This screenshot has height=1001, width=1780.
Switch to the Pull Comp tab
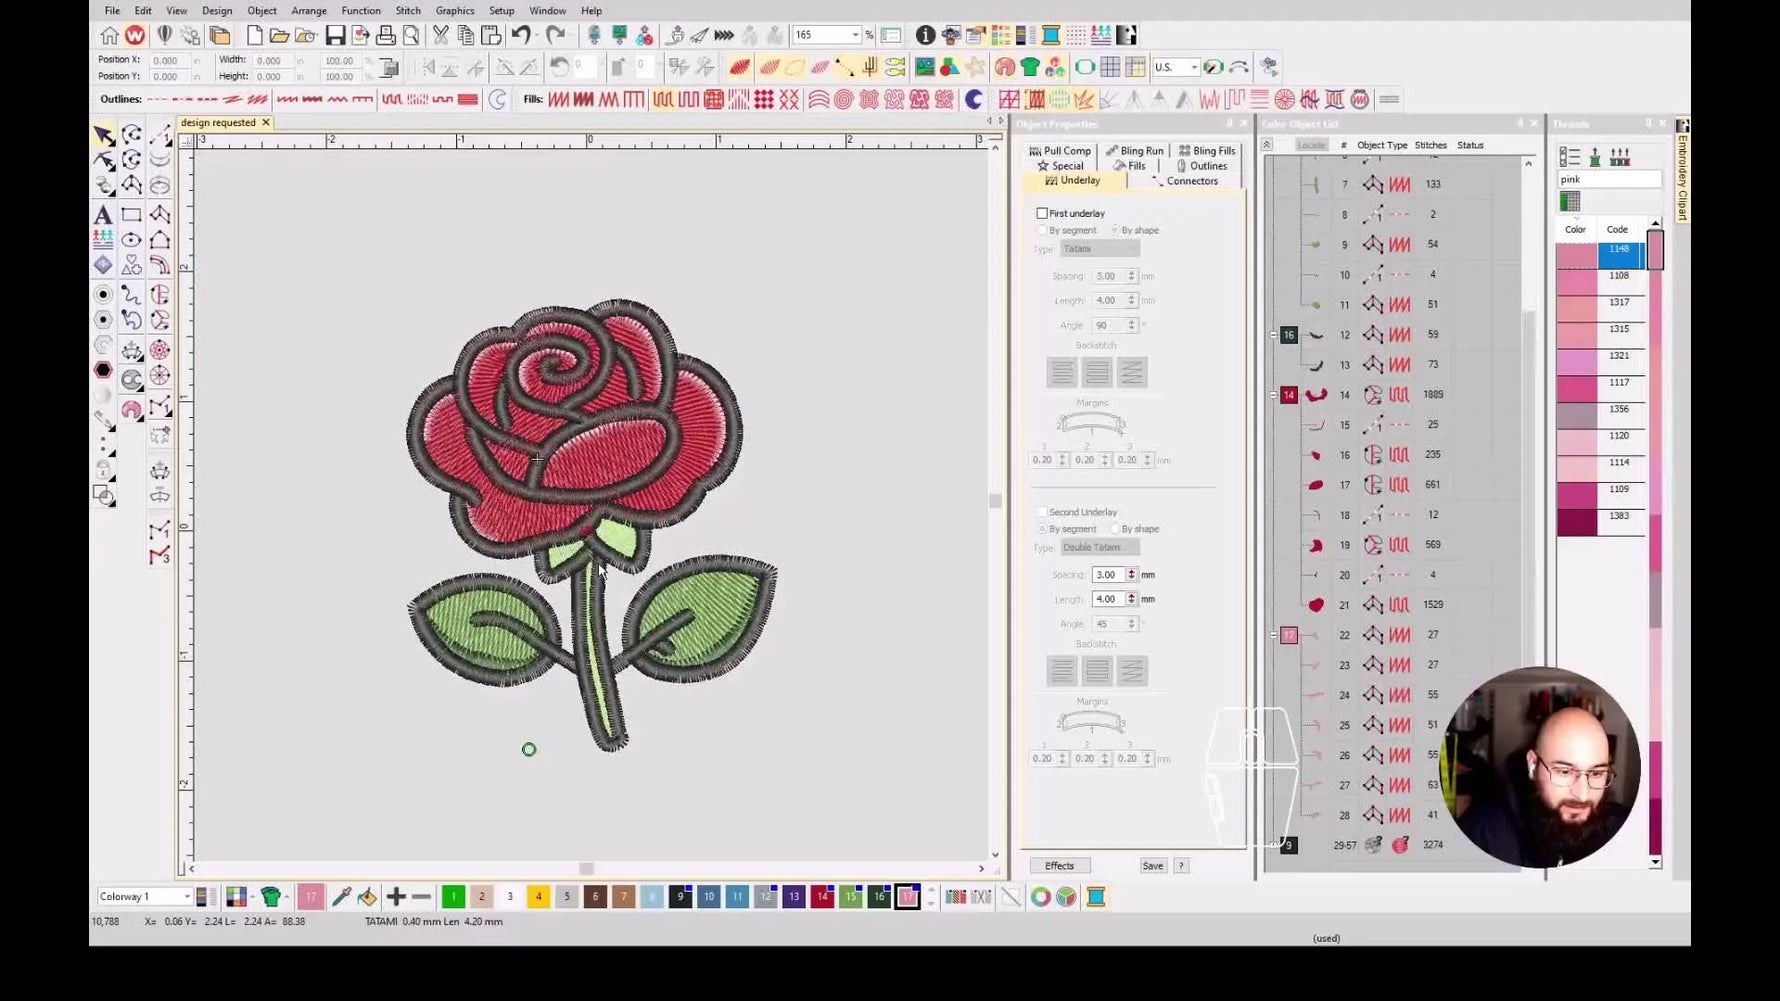pyautogui.click(x=1060, y=151)
